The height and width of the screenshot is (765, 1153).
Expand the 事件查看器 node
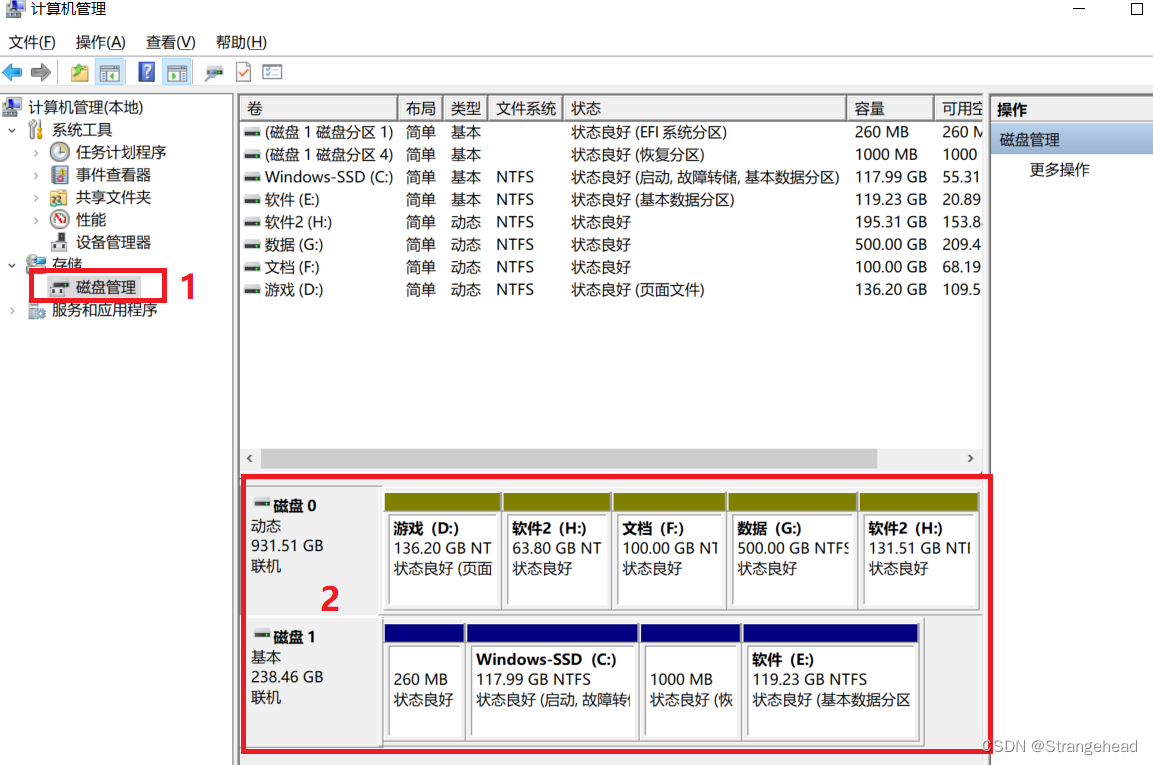(x=36, y=175)
